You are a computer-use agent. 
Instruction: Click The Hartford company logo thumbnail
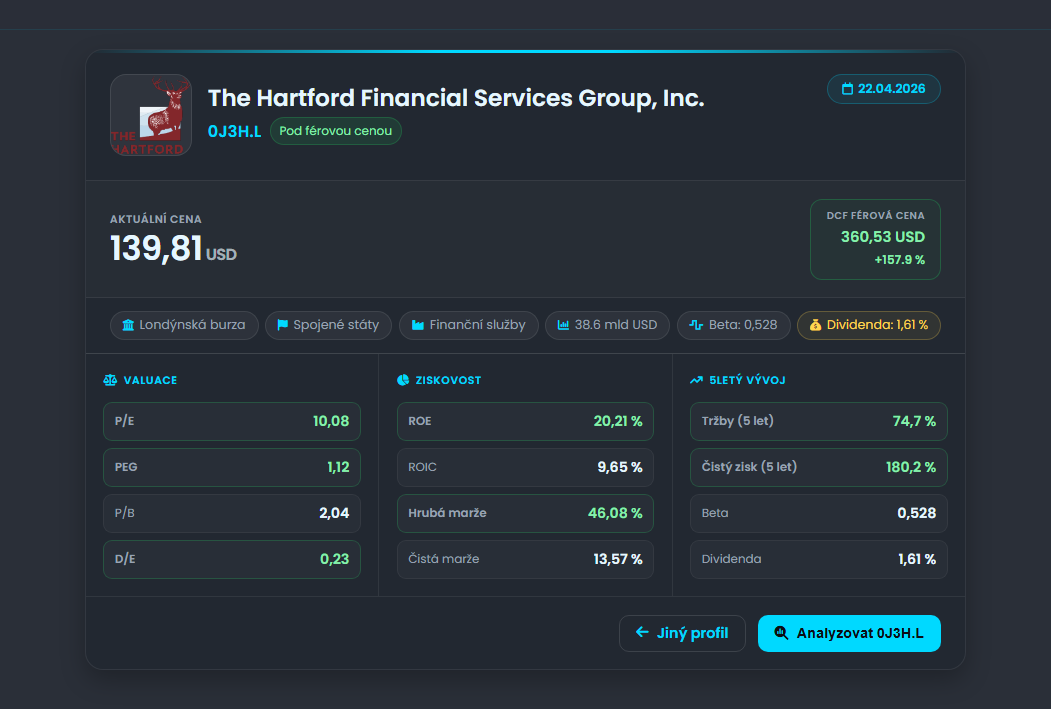tap(151, 115)
